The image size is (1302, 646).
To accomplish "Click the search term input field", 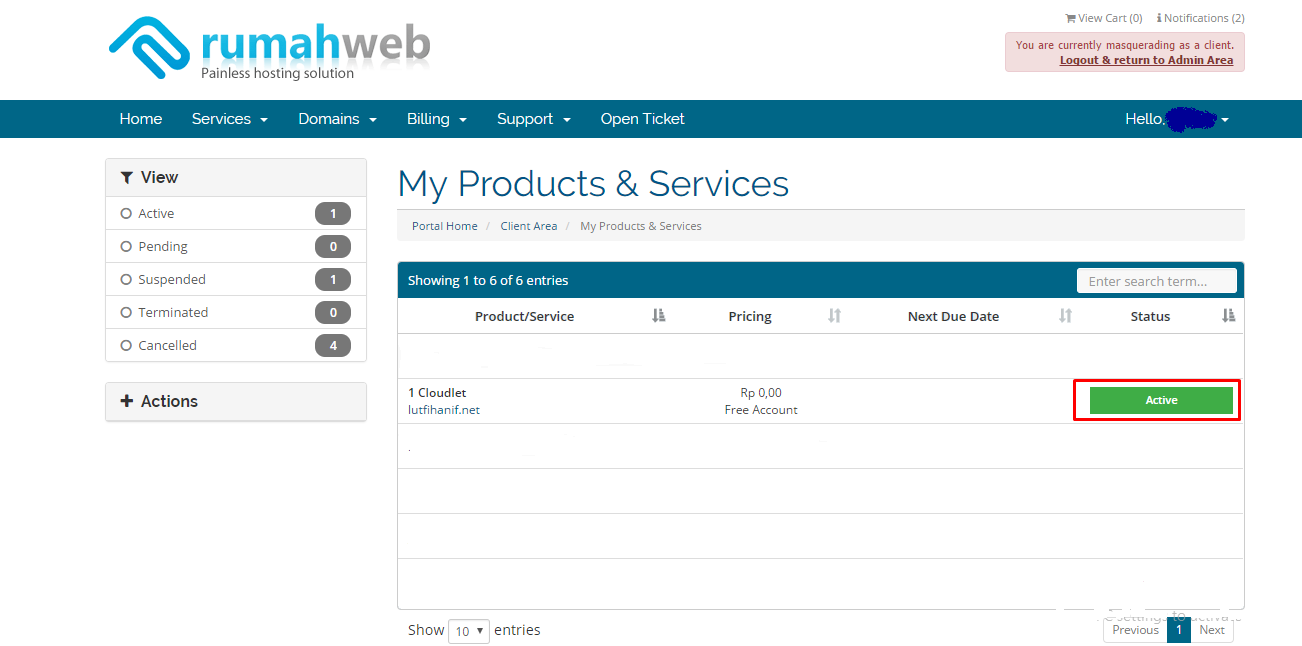I will click(1157, 281).
